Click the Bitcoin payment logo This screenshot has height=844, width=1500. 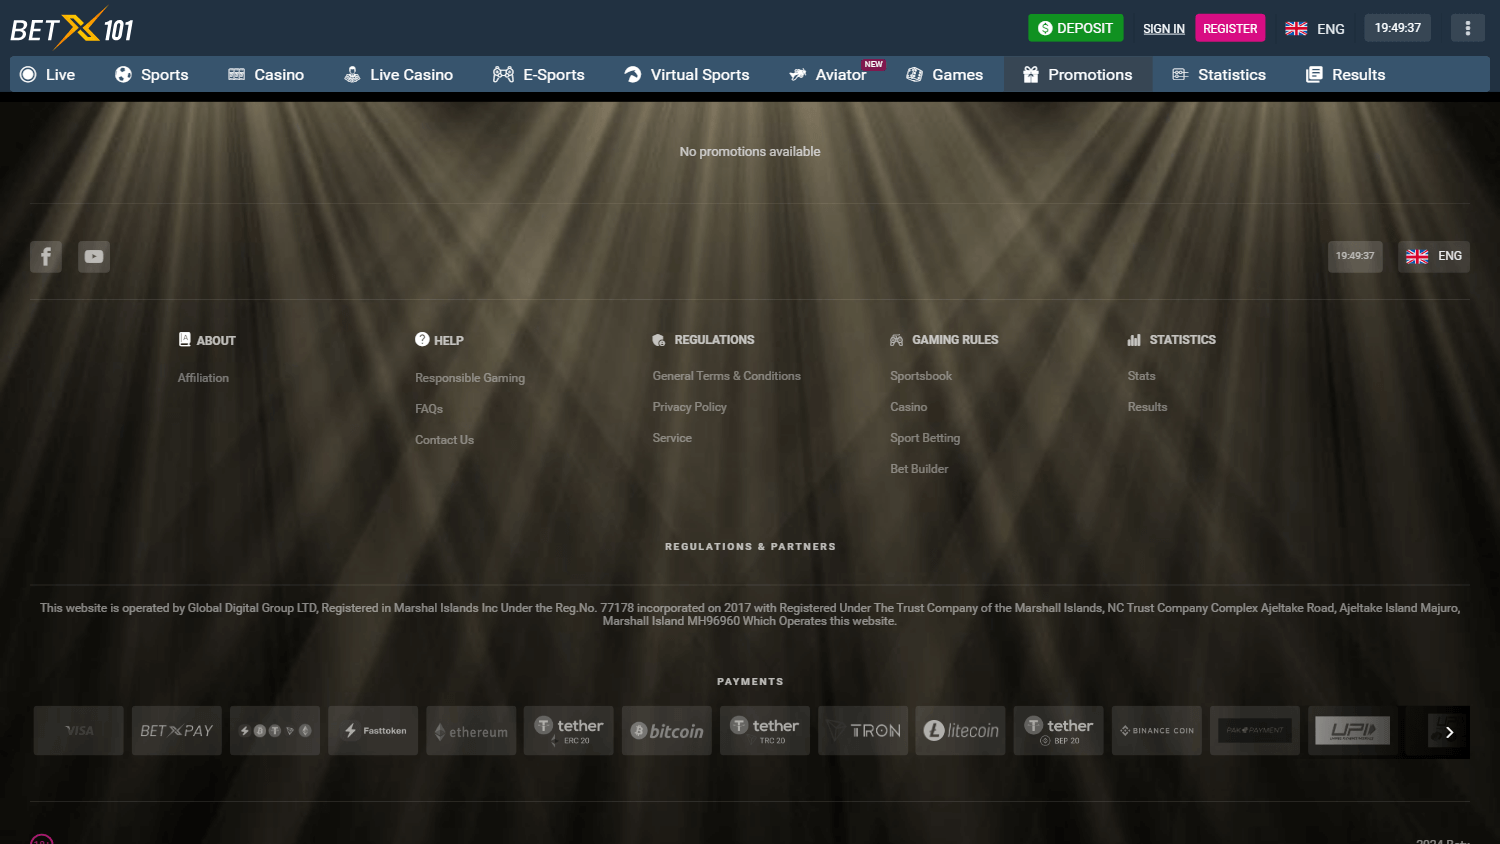[x=667, y=731]
